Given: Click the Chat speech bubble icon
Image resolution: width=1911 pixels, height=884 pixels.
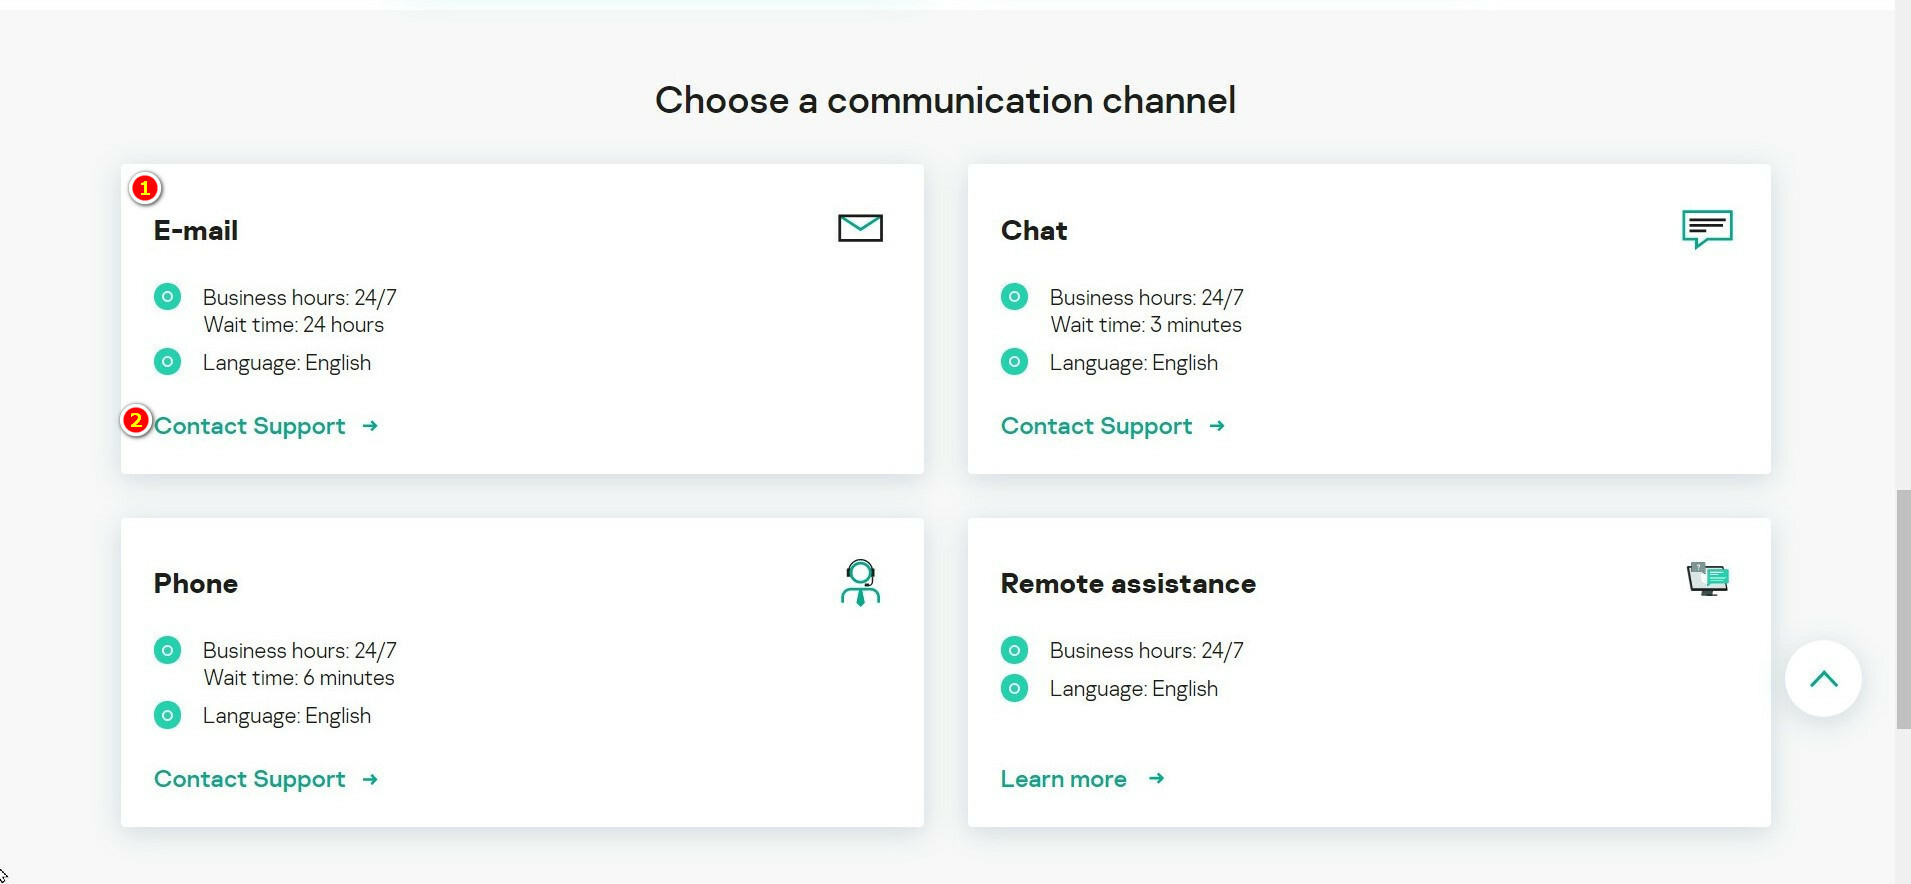Looking at the screenshot, I should pyautogui.click(x=1707, y=228).
